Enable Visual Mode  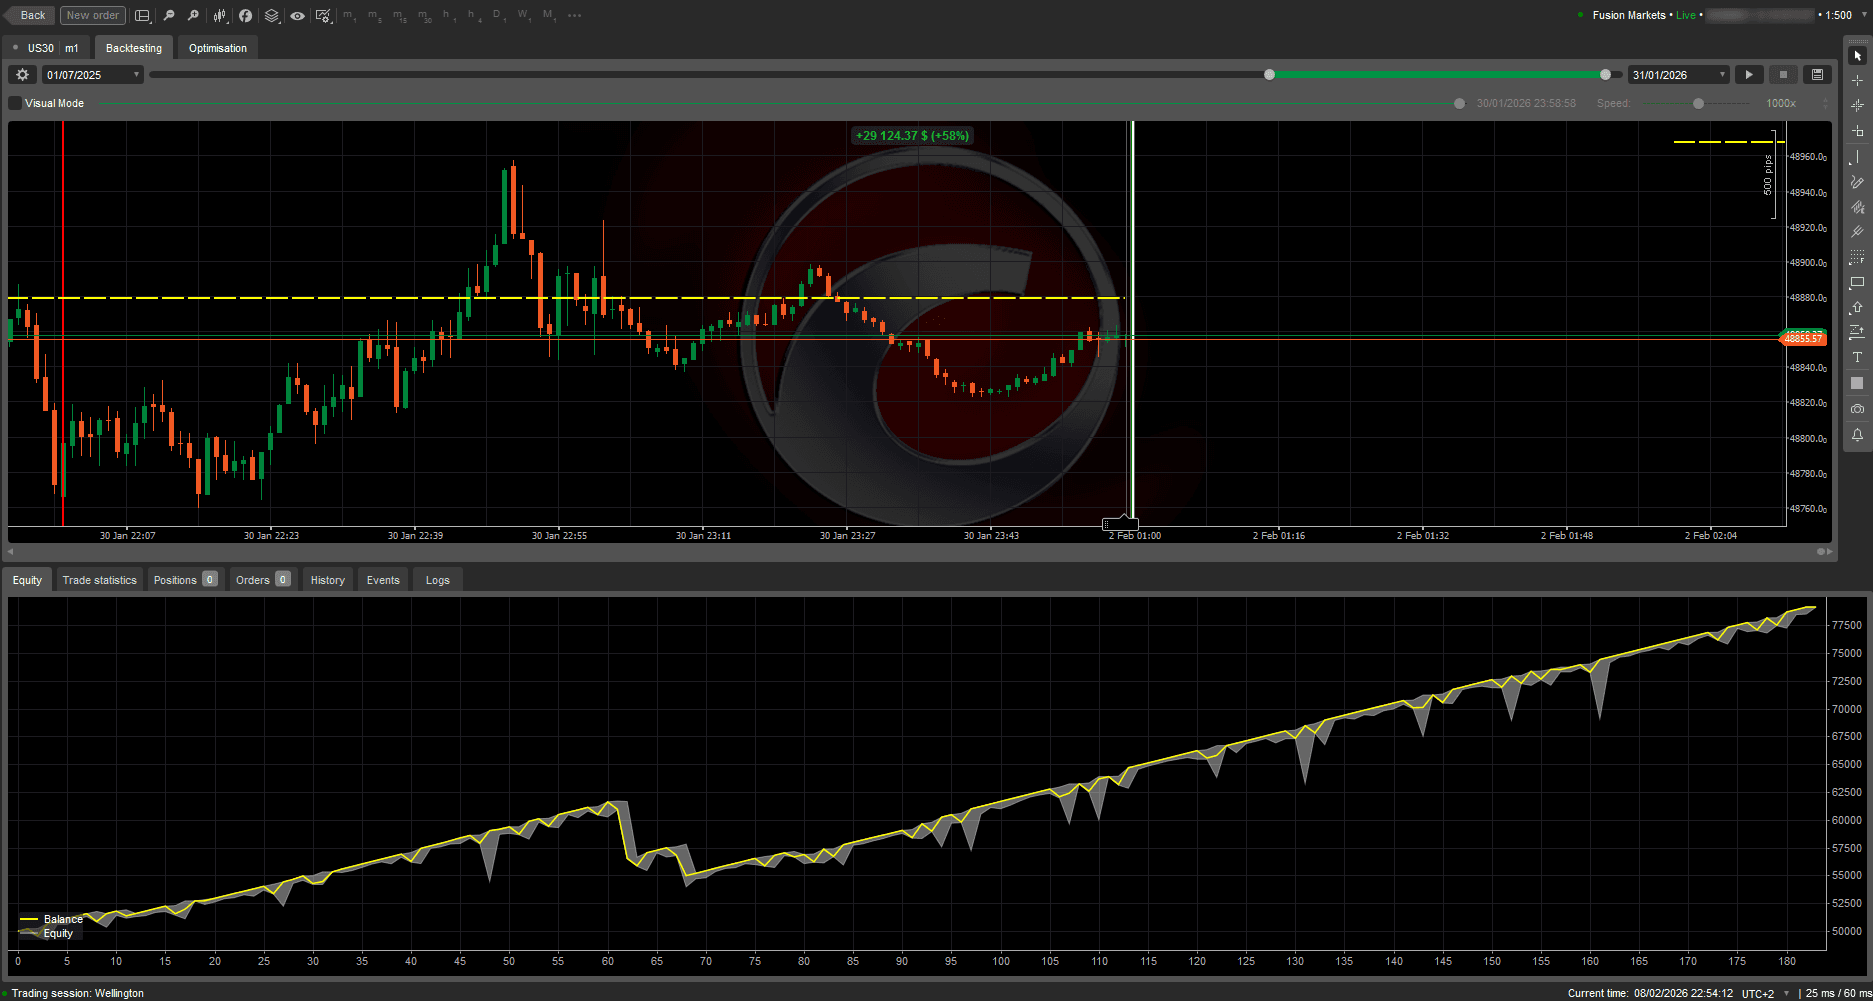click(14, 102)
